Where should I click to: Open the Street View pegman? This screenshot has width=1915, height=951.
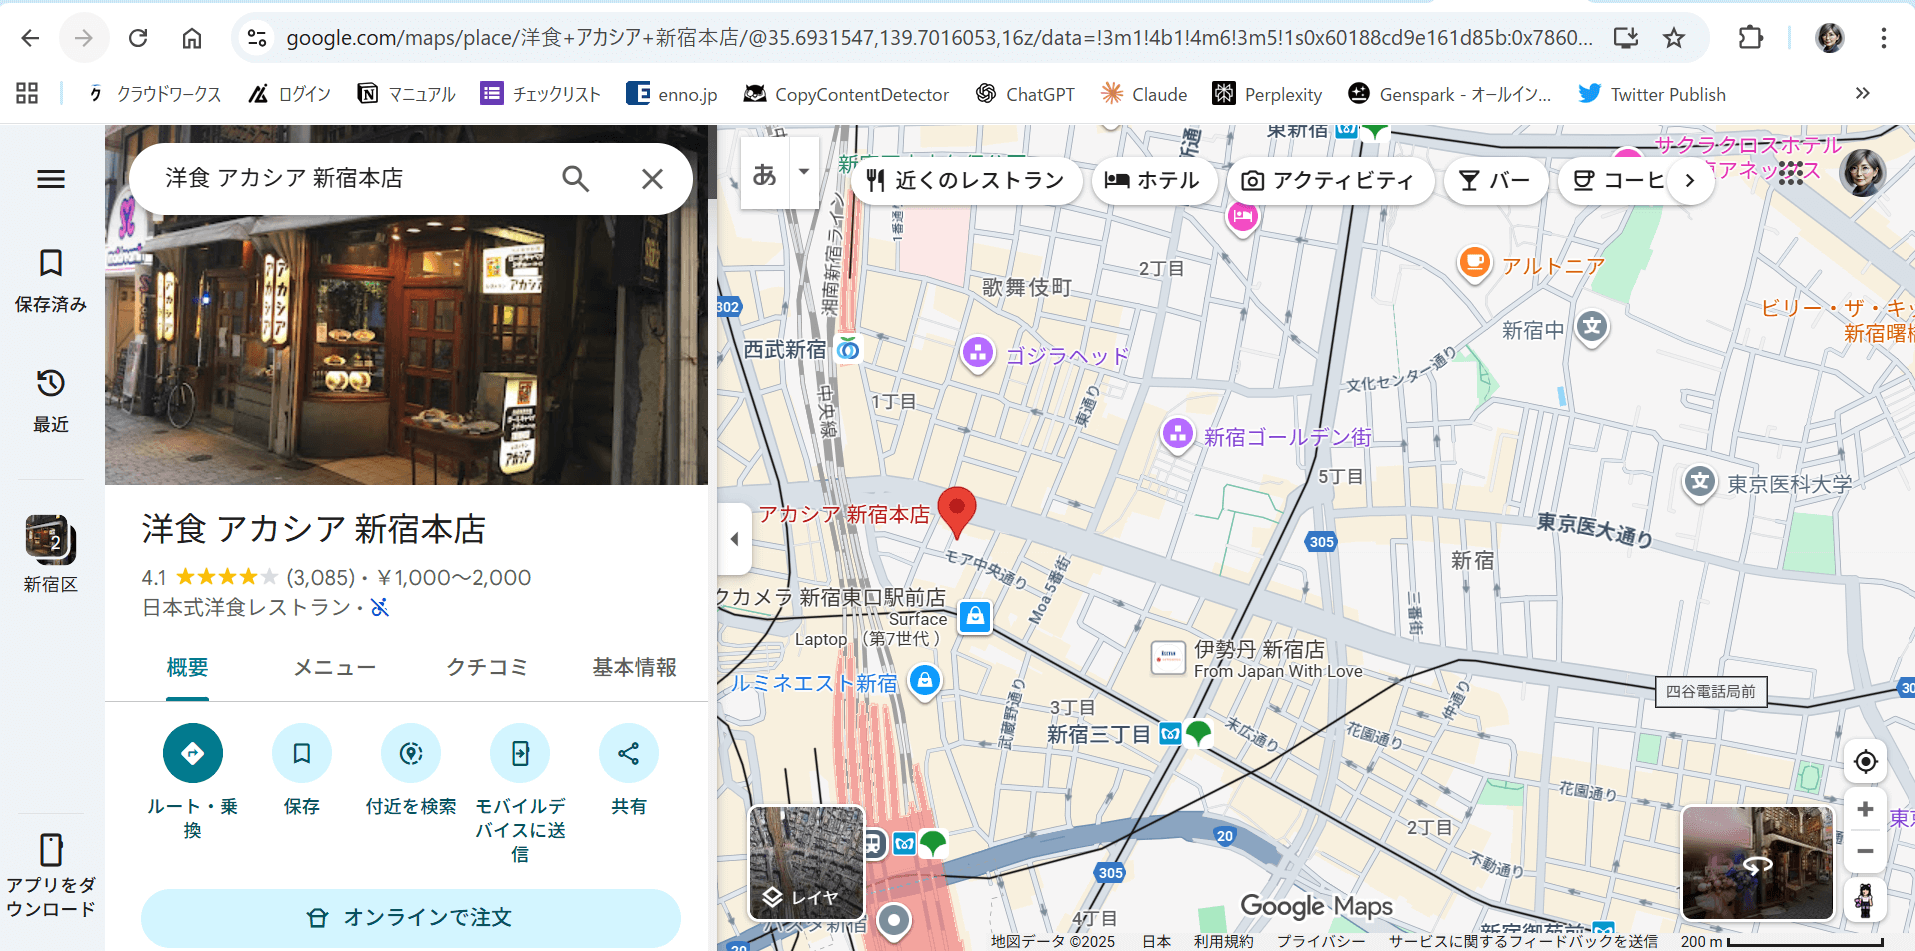tap(1865, 900)
